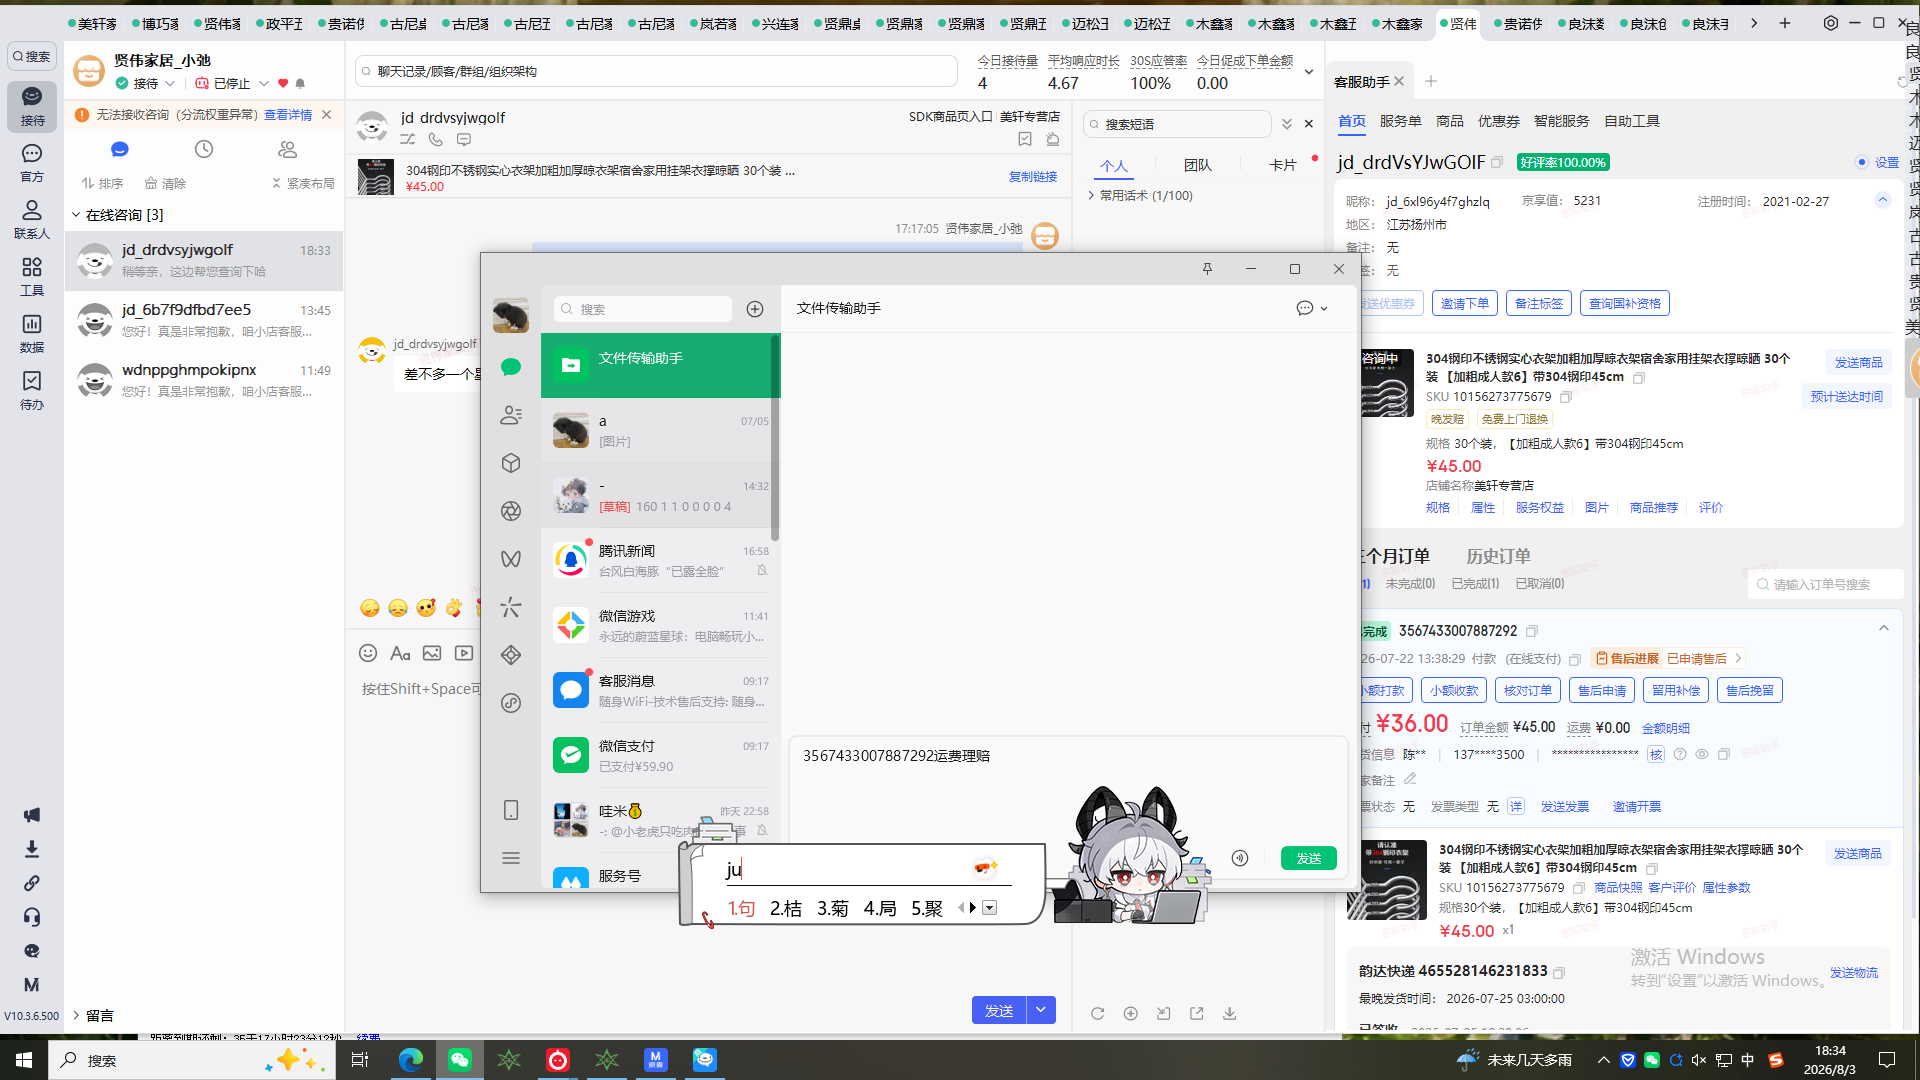1920x1080 pixels.
Task: Select the radio button beside 设置
Action: click(1862, 162)
